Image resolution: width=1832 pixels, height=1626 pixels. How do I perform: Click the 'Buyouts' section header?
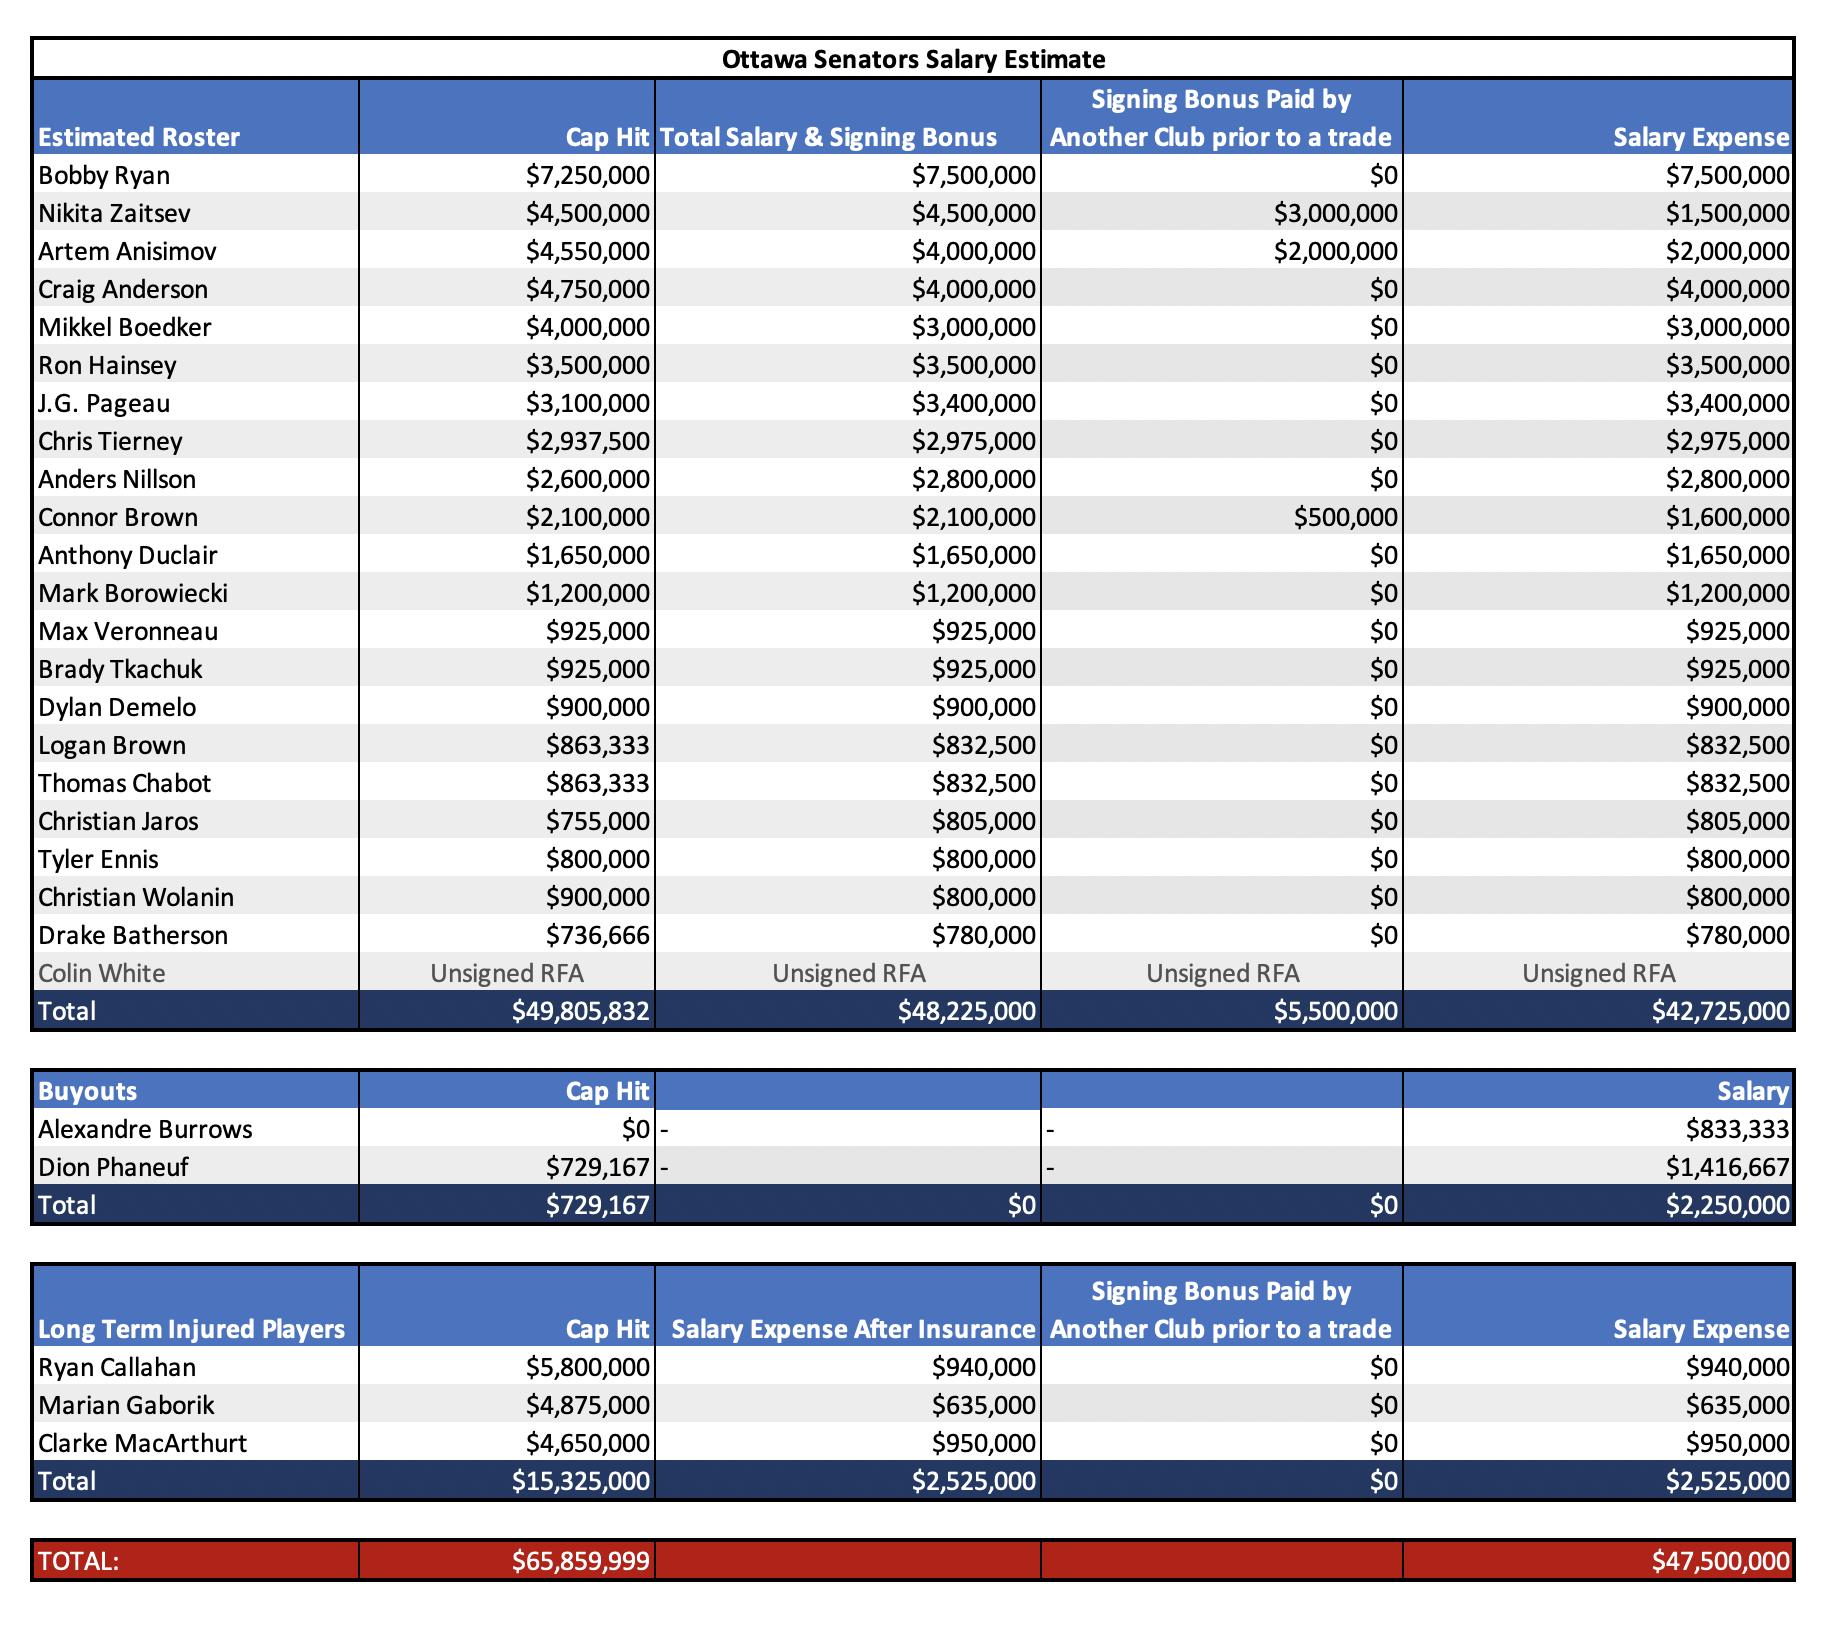click(x=196, y=1091)
